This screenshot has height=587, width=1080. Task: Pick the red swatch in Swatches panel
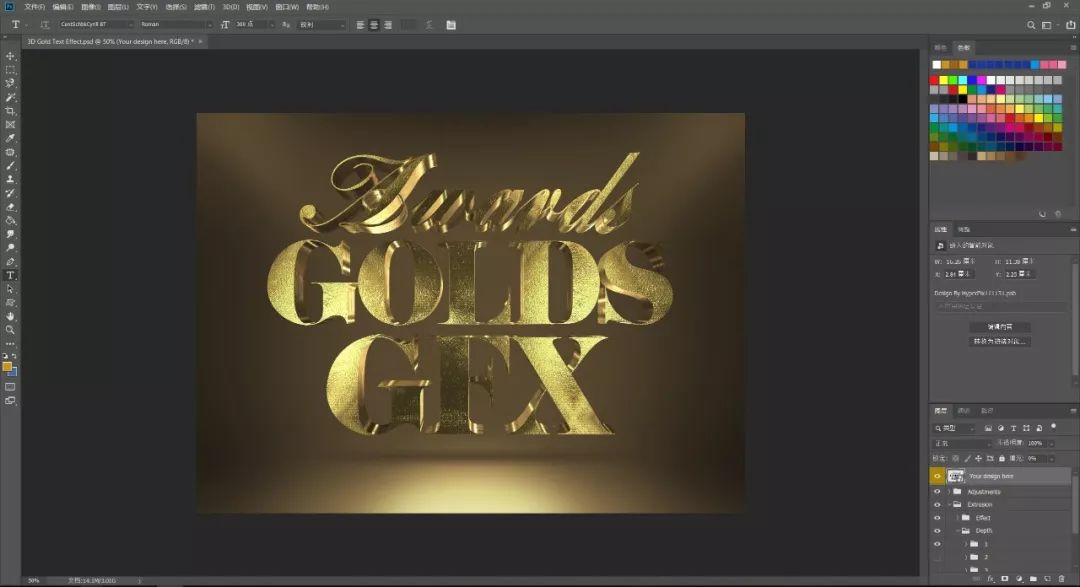click(935, 80)
